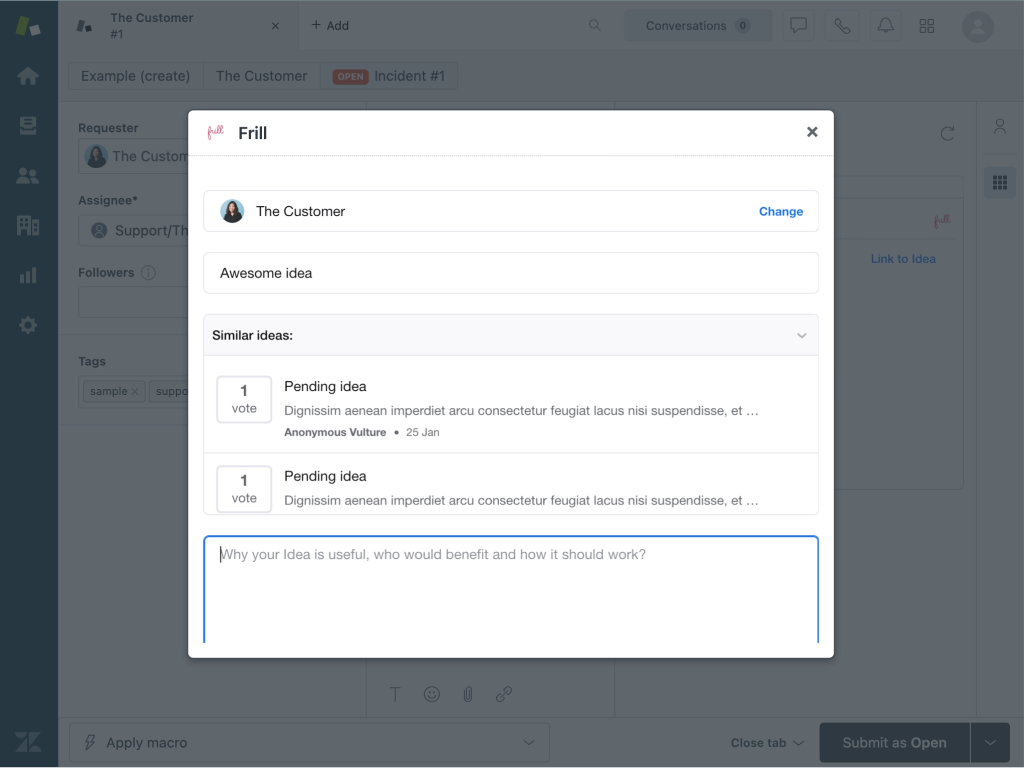This screenshot has height=768, width=1024.
Task: Open the notifications bell icon
Action: 885,26
